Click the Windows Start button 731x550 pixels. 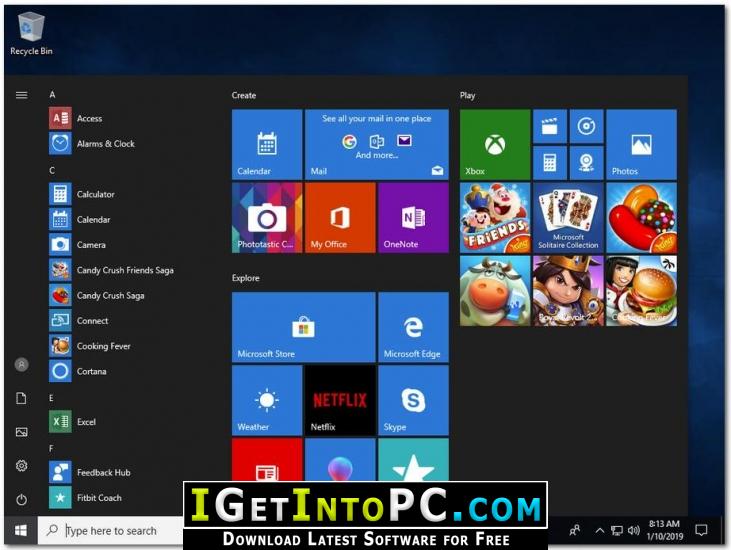21,530
